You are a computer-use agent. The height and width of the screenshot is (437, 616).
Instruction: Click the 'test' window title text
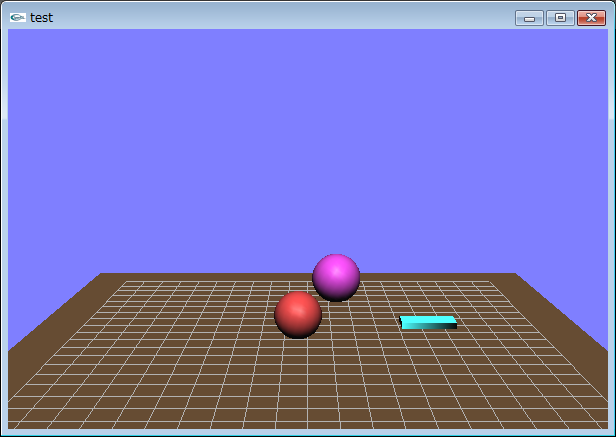pyautogui.click(x=41, y=18)
